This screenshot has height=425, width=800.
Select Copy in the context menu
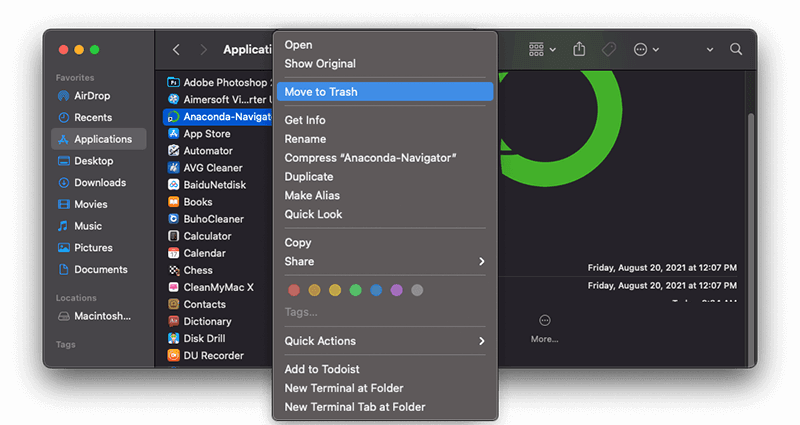click(385, 242)
